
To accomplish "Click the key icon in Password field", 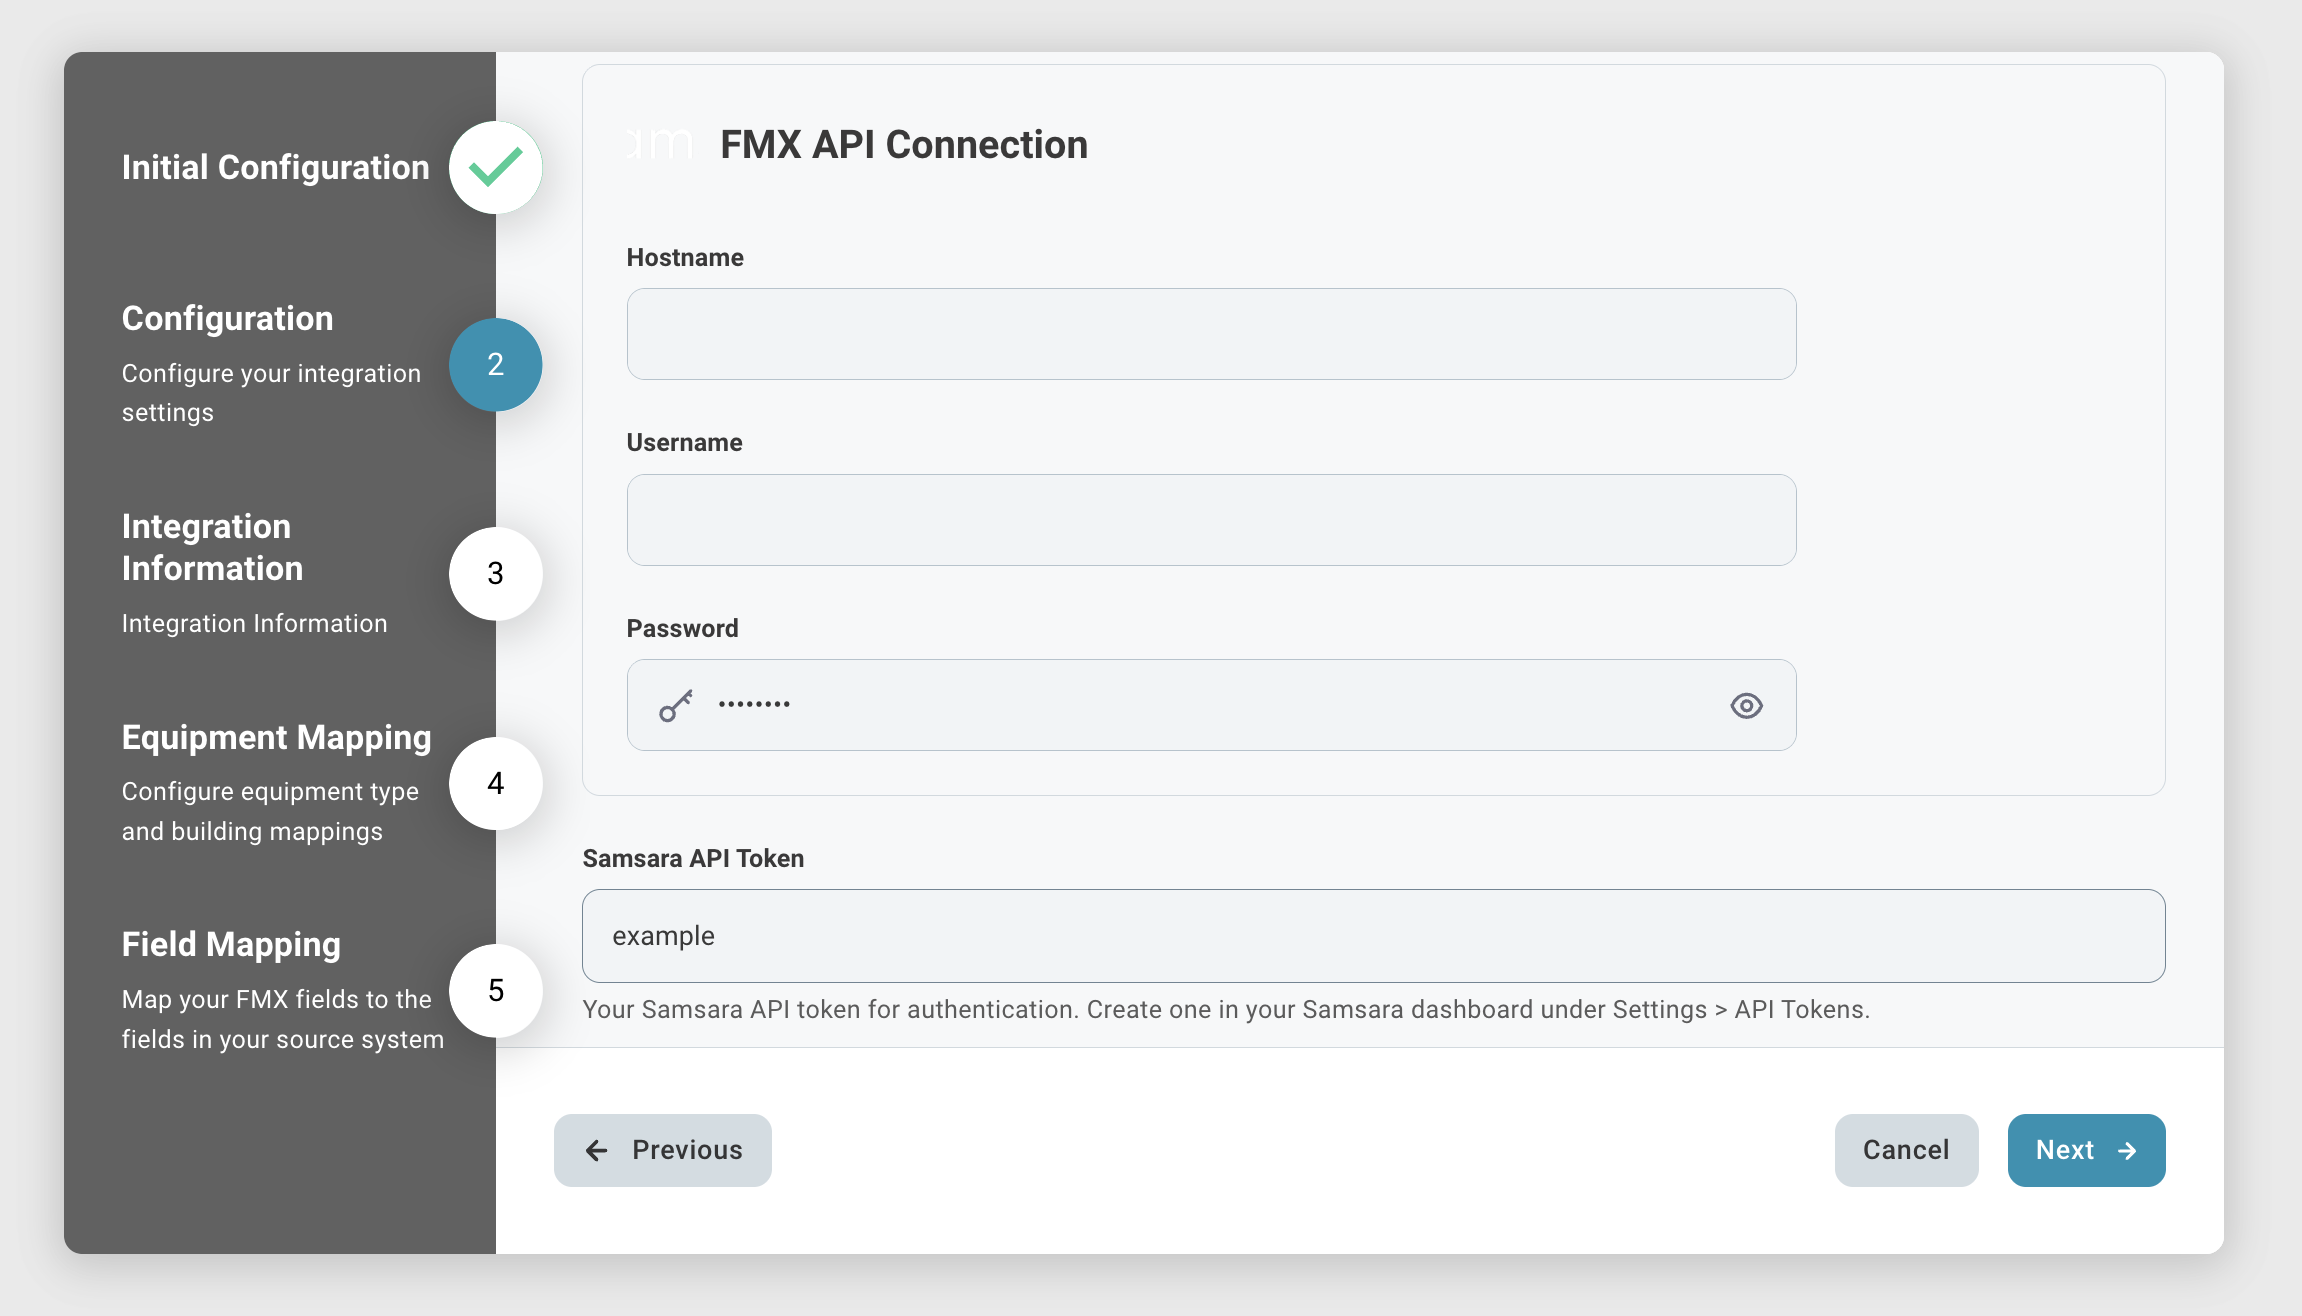I will [676, 705].
